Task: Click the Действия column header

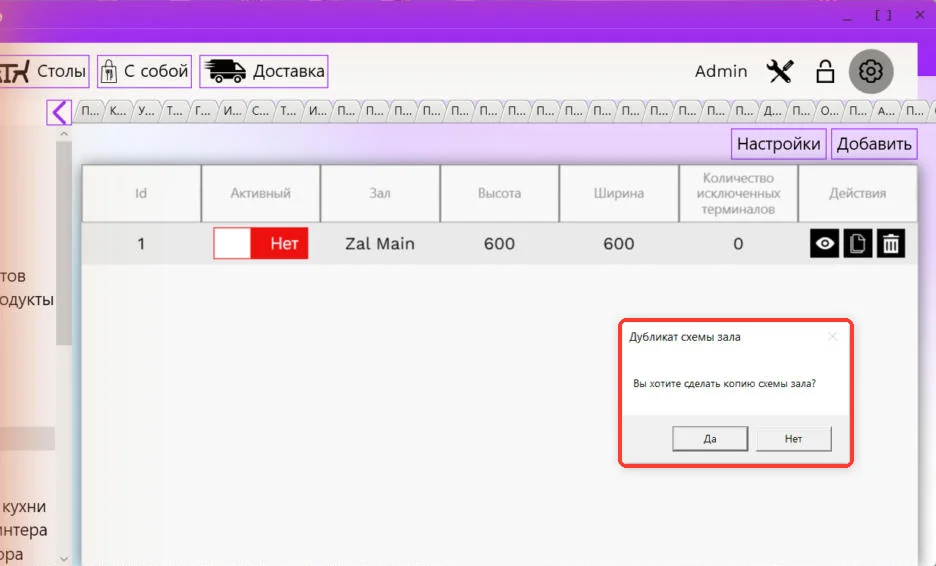Action: 857,193
